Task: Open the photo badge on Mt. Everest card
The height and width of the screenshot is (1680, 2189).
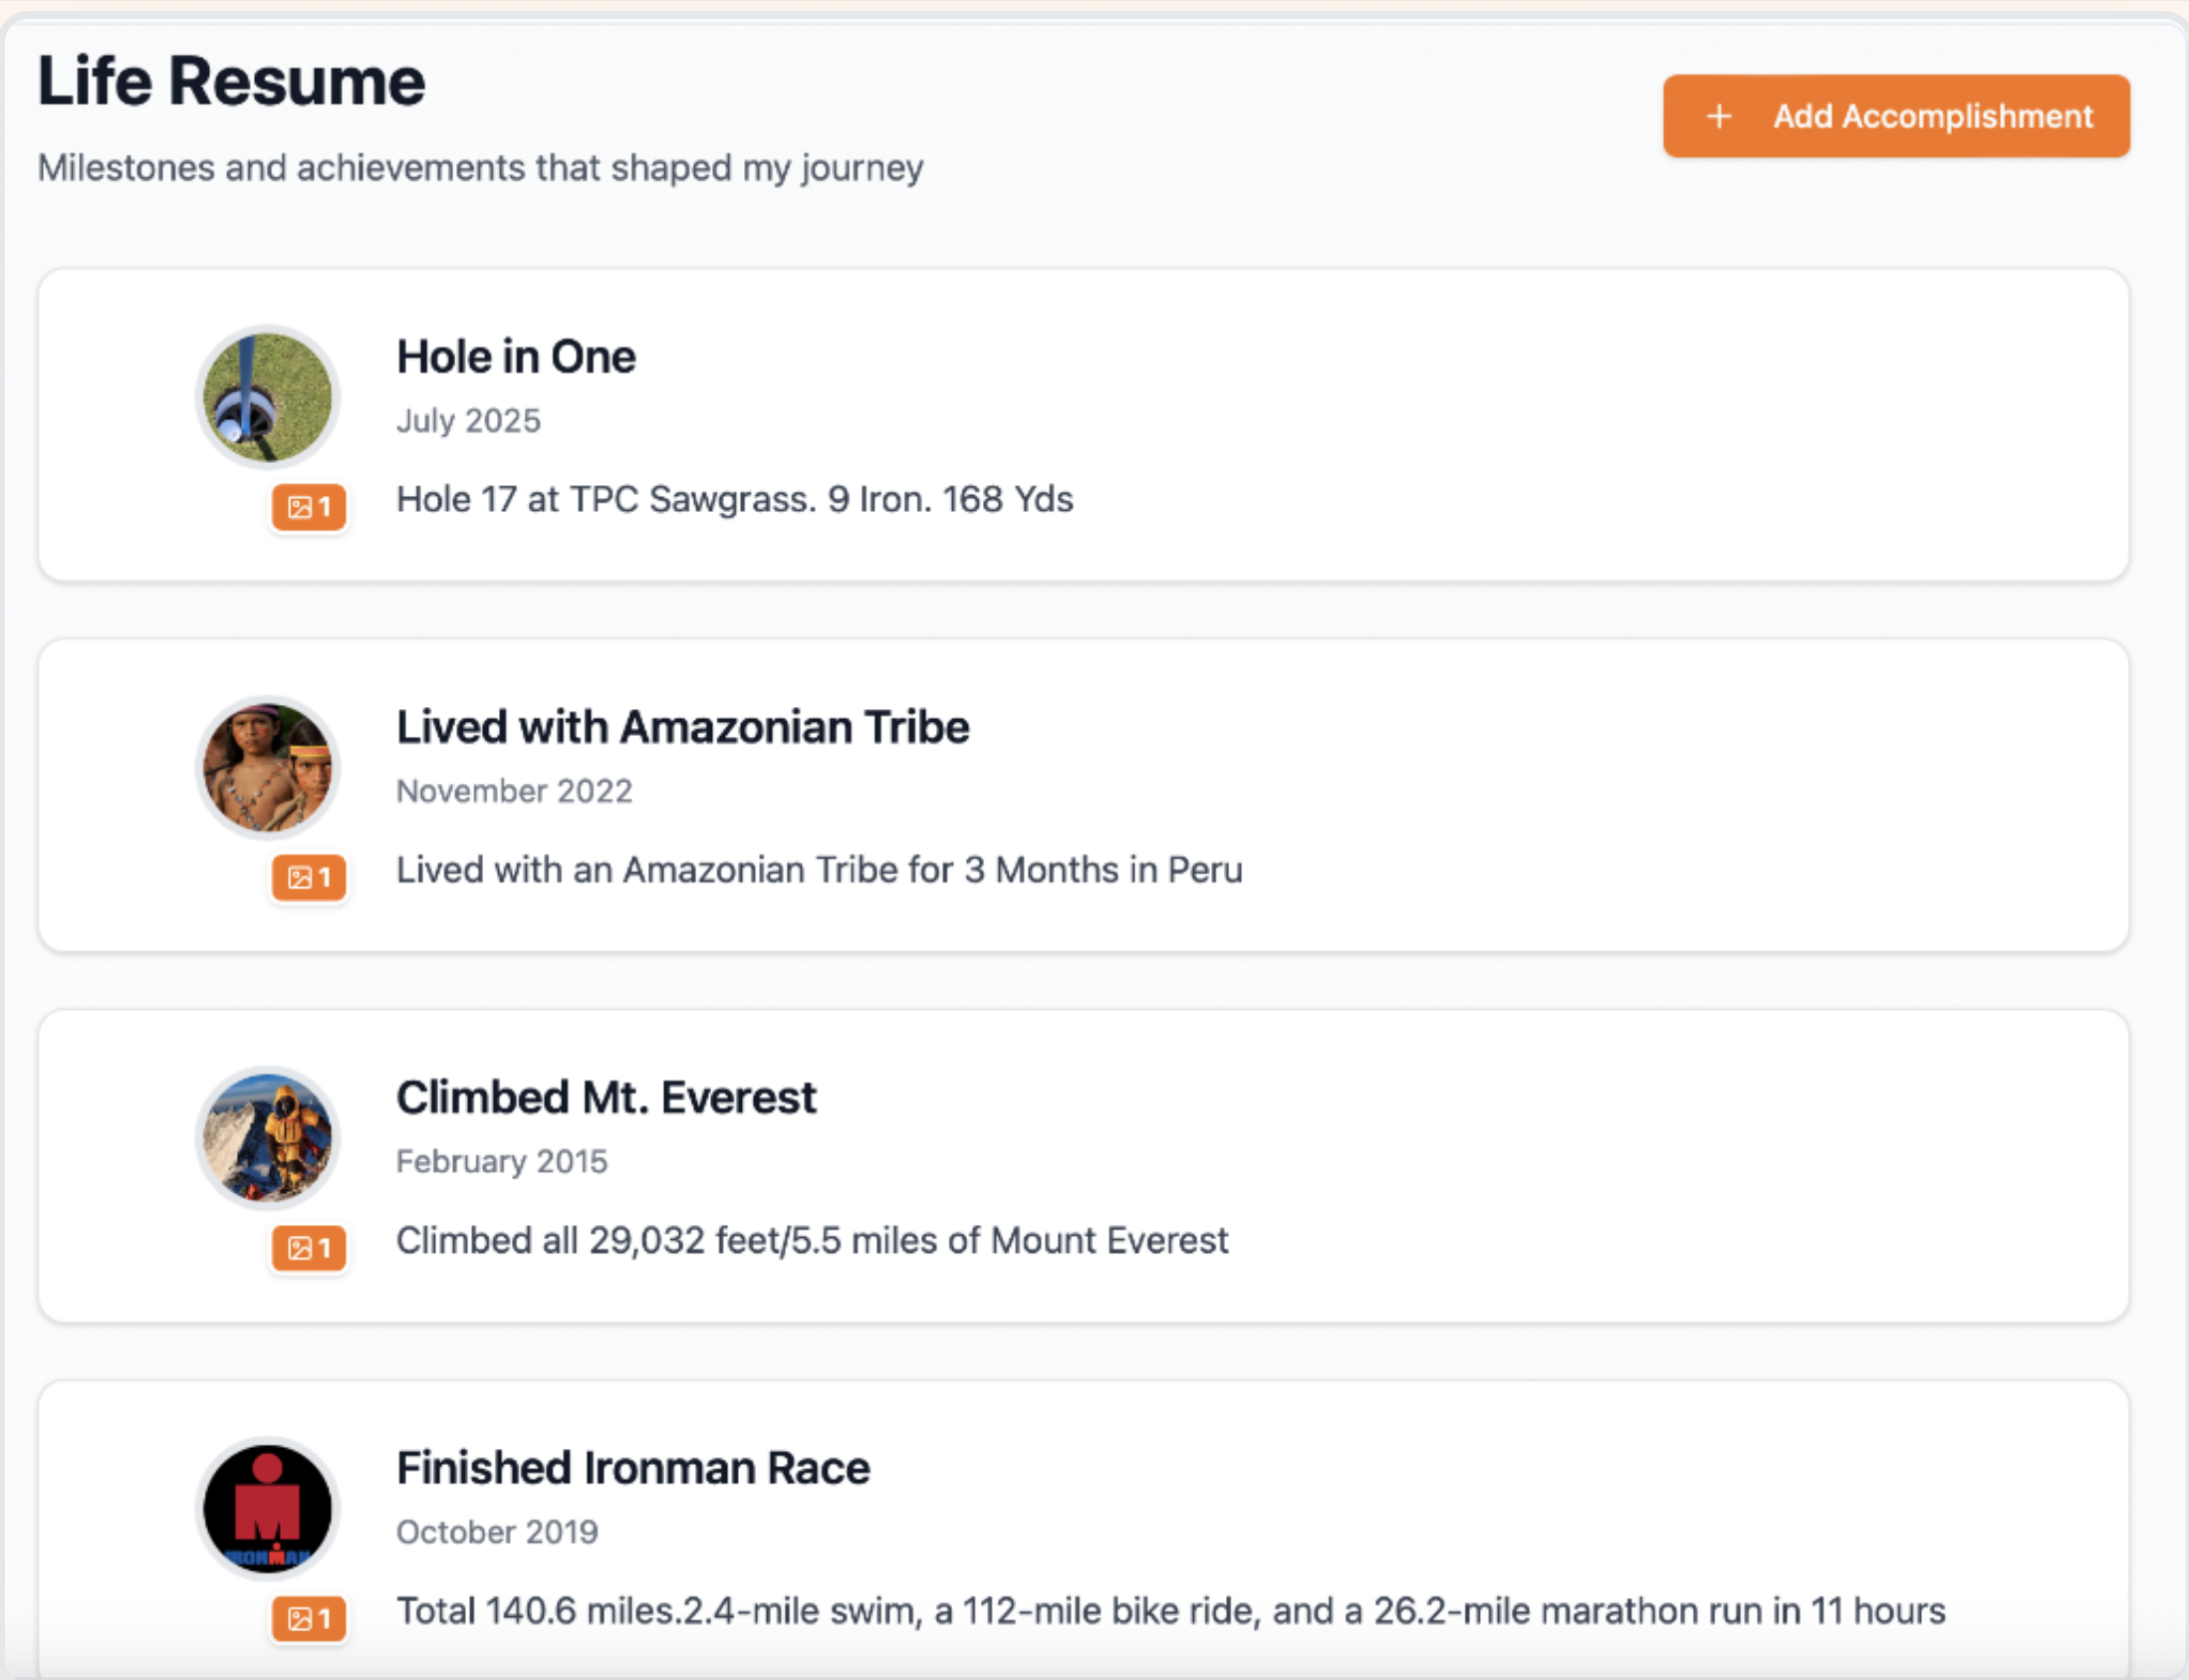Action: [x=308, y=1249]
